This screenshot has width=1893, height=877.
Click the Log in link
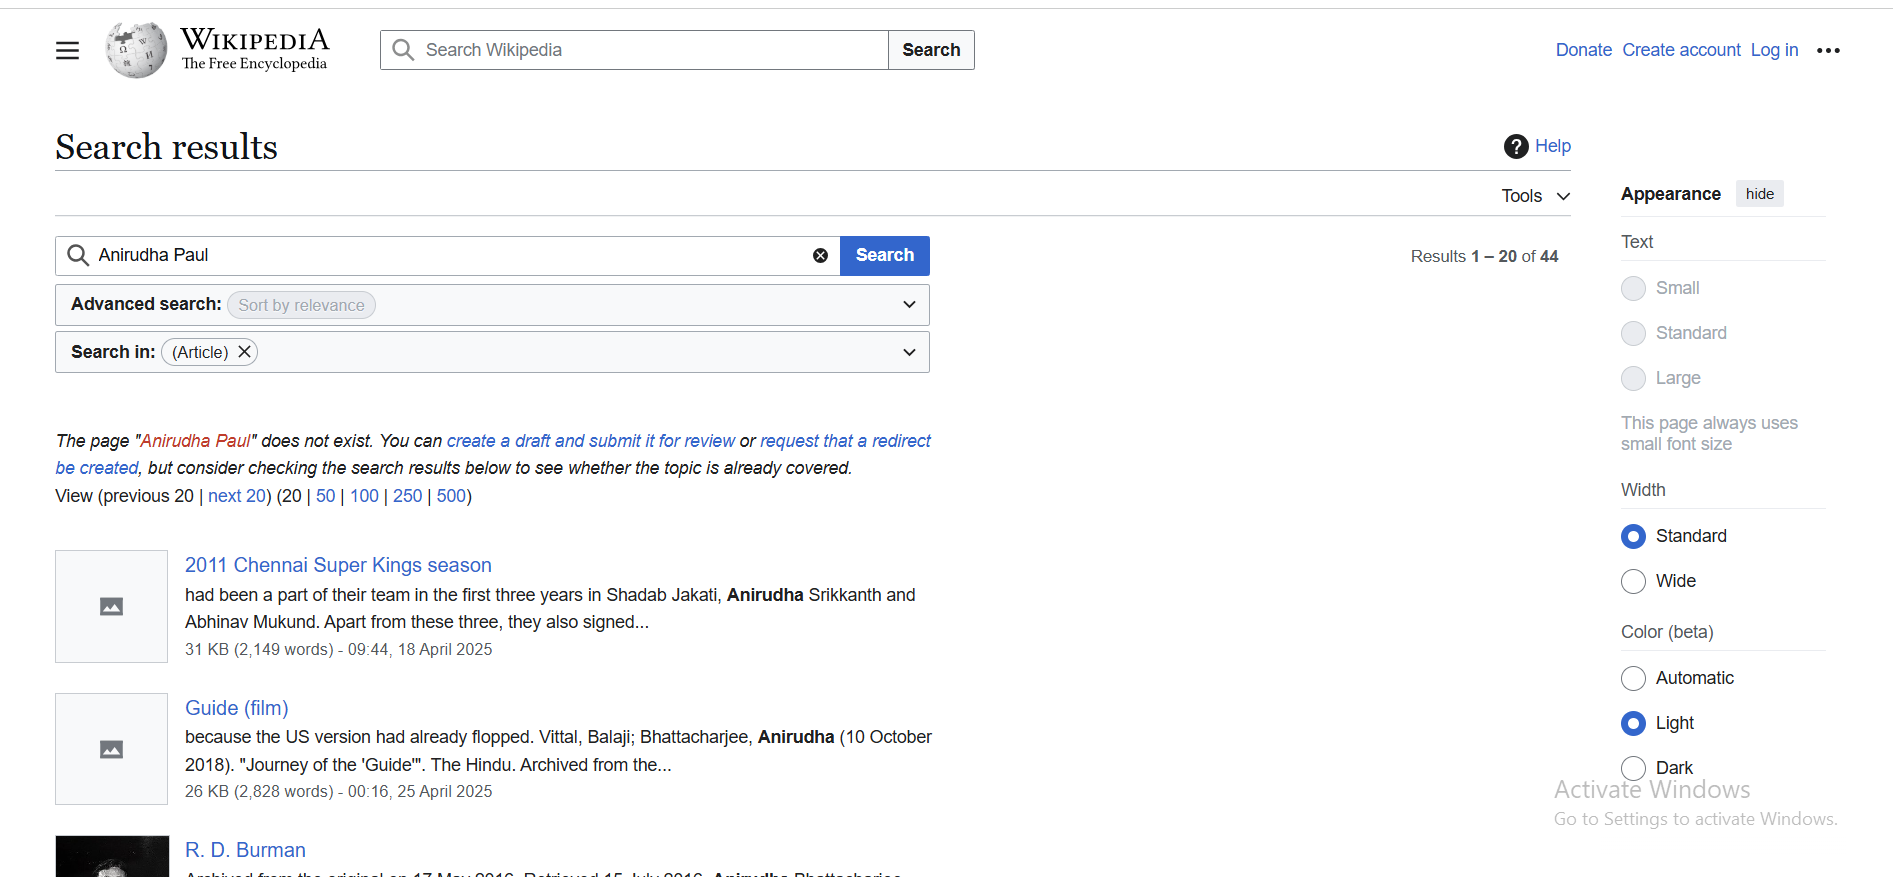click(x=1774, y=50)
